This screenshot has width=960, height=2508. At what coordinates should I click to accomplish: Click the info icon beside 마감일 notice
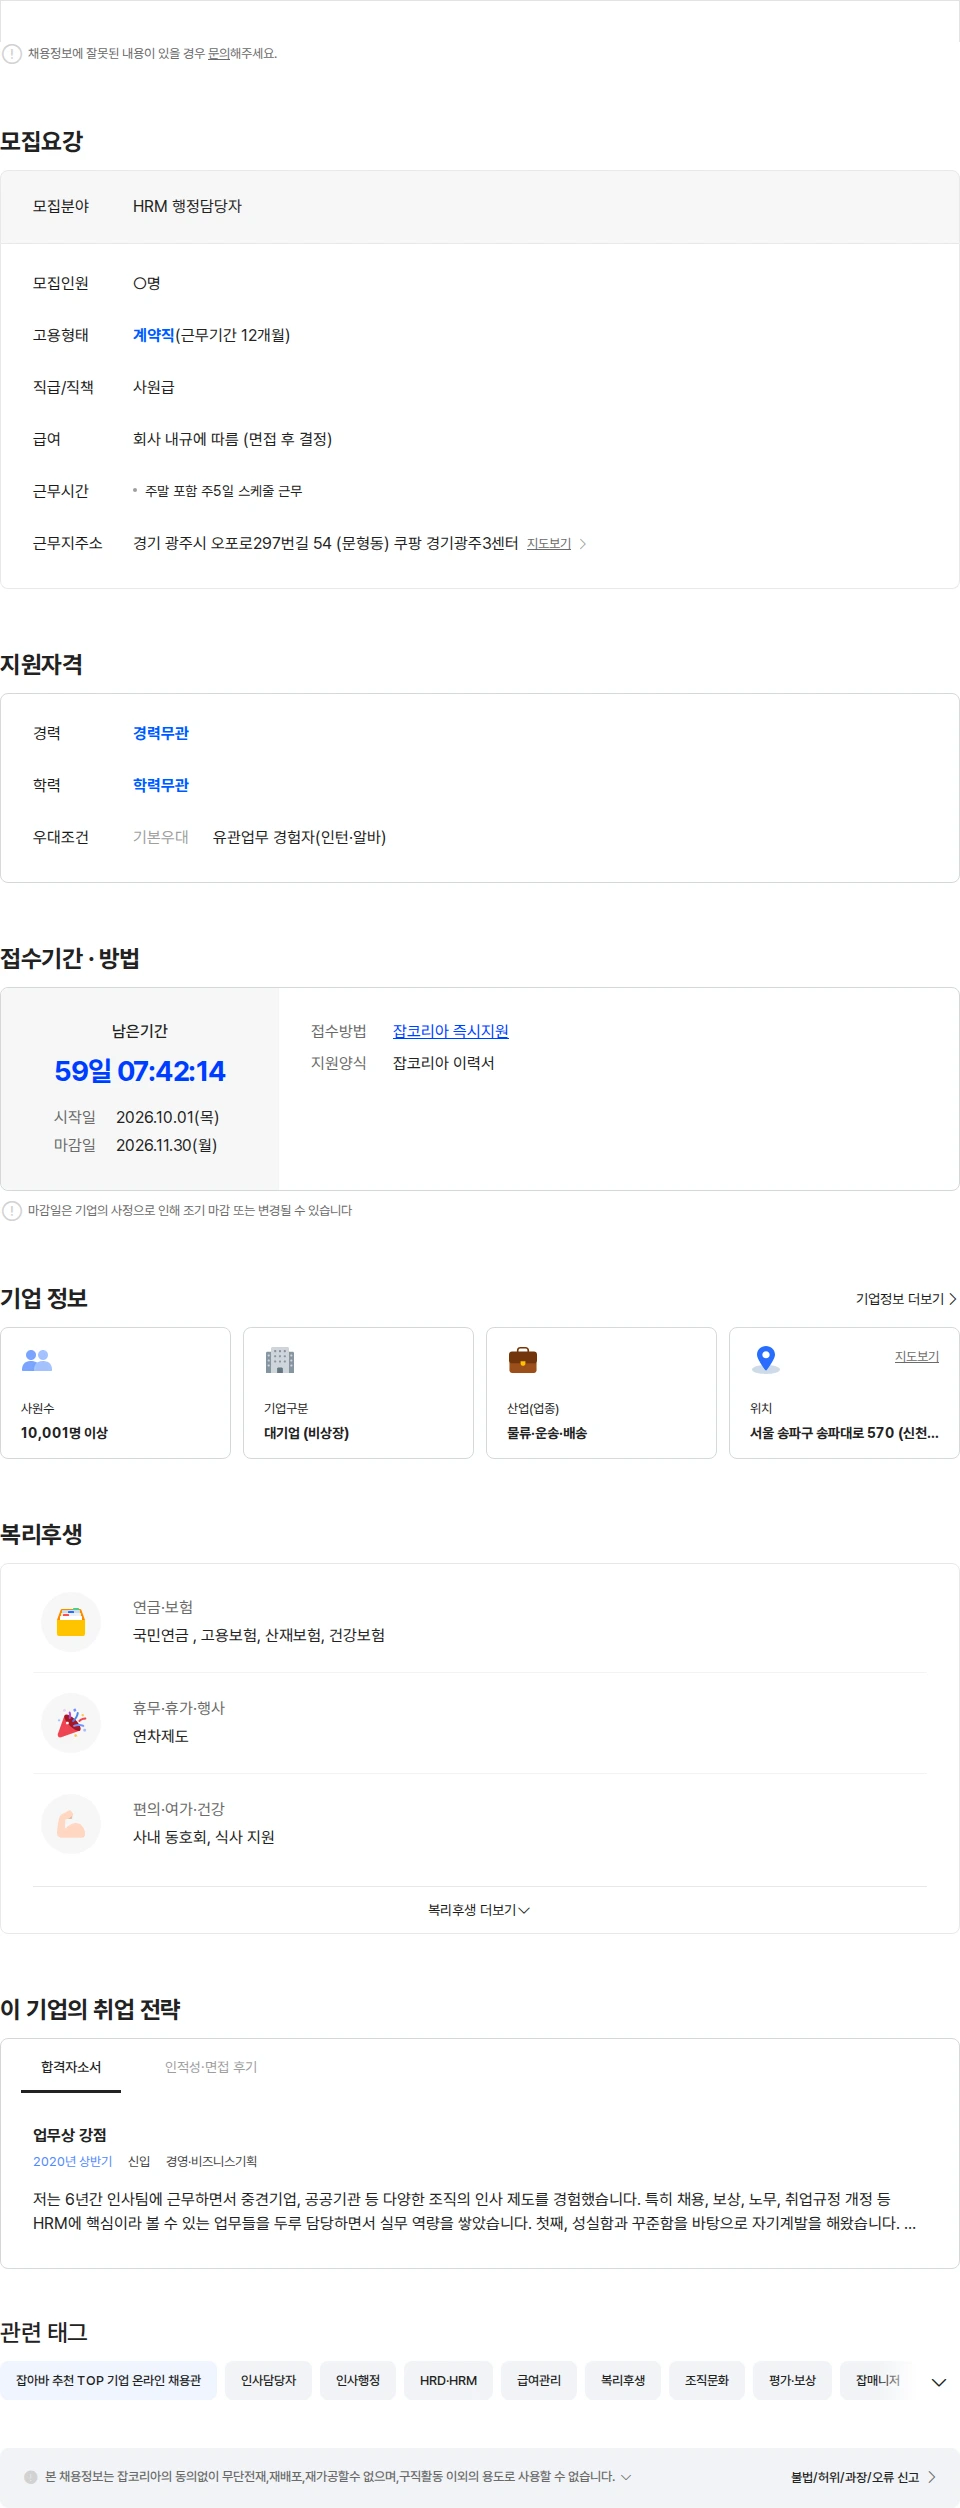(x=12, y=1211)
